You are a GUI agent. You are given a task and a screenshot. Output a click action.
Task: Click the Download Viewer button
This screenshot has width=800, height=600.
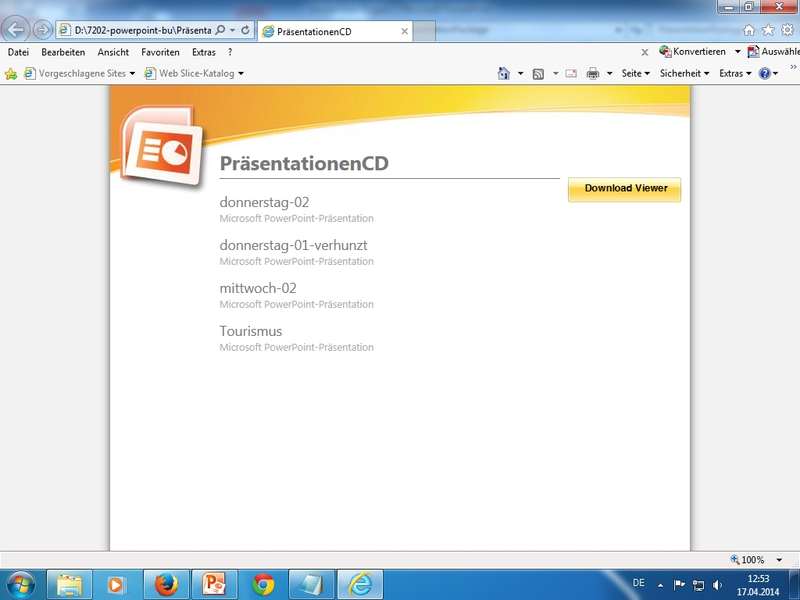tap(624, 189)
